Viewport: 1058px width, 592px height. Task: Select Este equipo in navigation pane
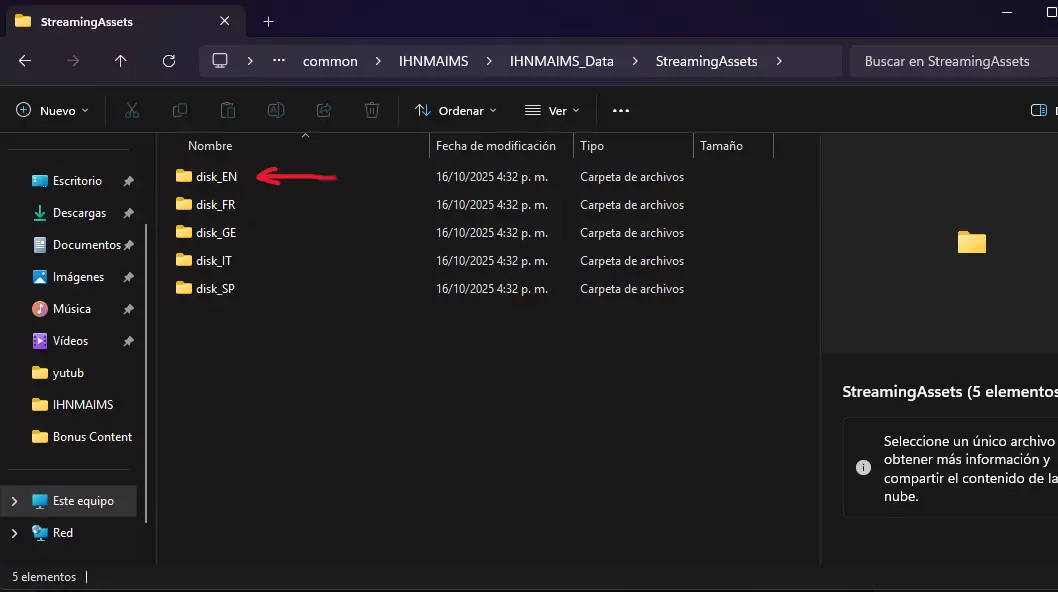83,501
